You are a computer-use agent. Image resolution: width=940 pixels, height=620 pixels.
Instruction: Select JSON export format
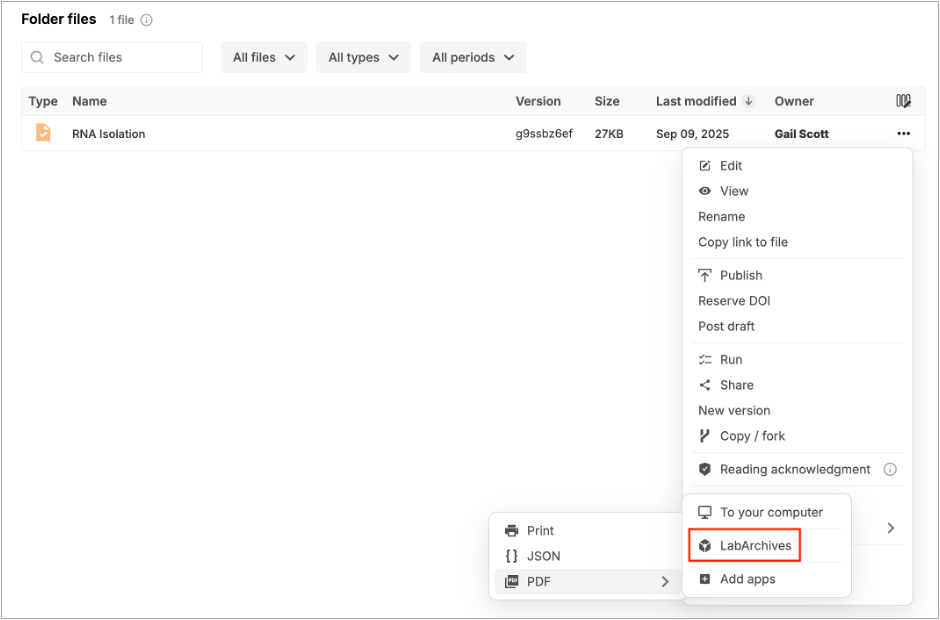(x=543, y=556)
